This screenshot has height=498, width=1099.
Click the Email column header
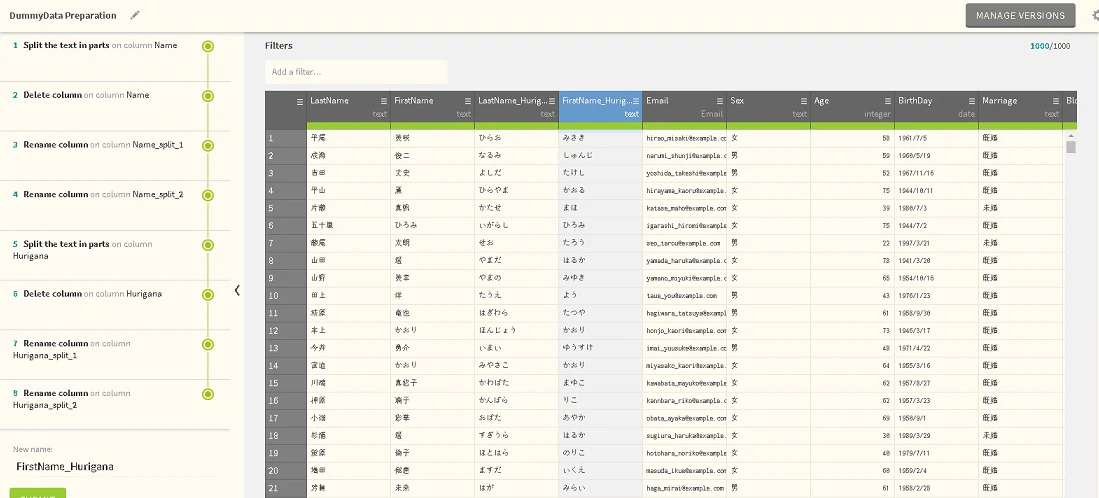pyautogui.click(x=684, y=106)
